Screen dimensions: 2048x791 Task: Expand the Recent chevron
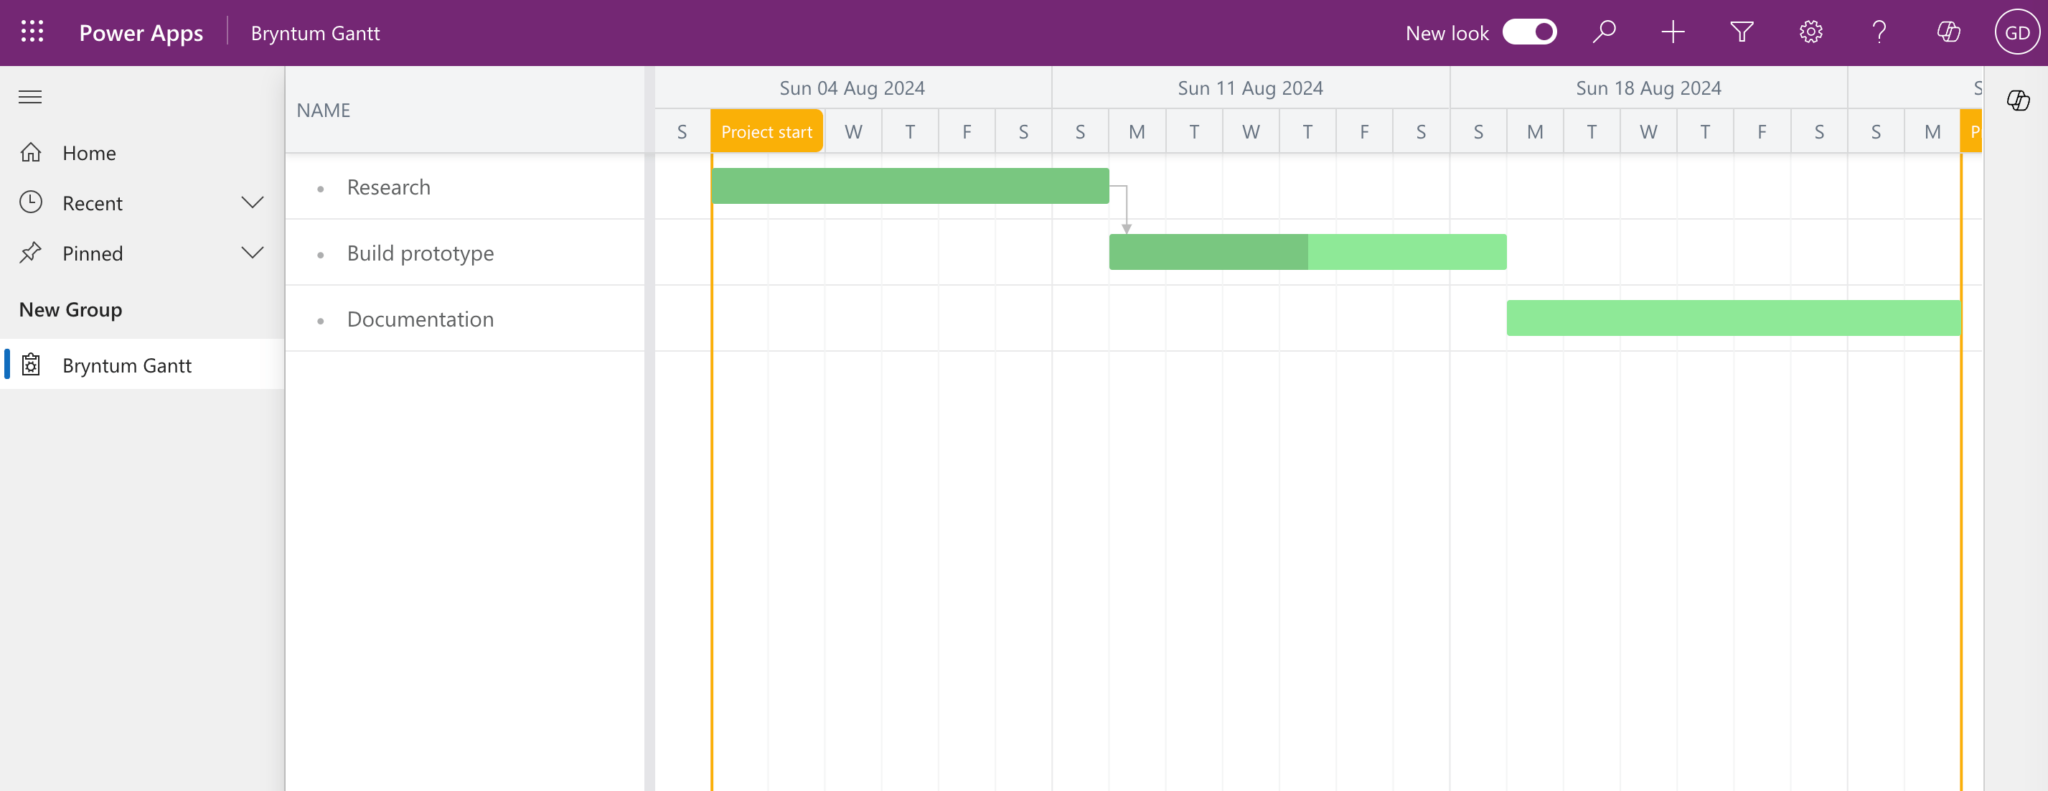tap(253, 202)
